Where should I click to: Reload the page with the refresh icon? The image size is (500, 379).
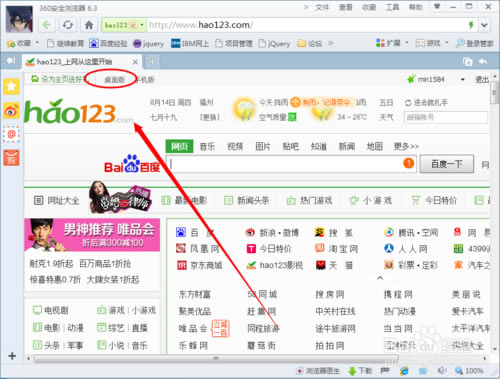pyautogui.click(x=68, y=25)
